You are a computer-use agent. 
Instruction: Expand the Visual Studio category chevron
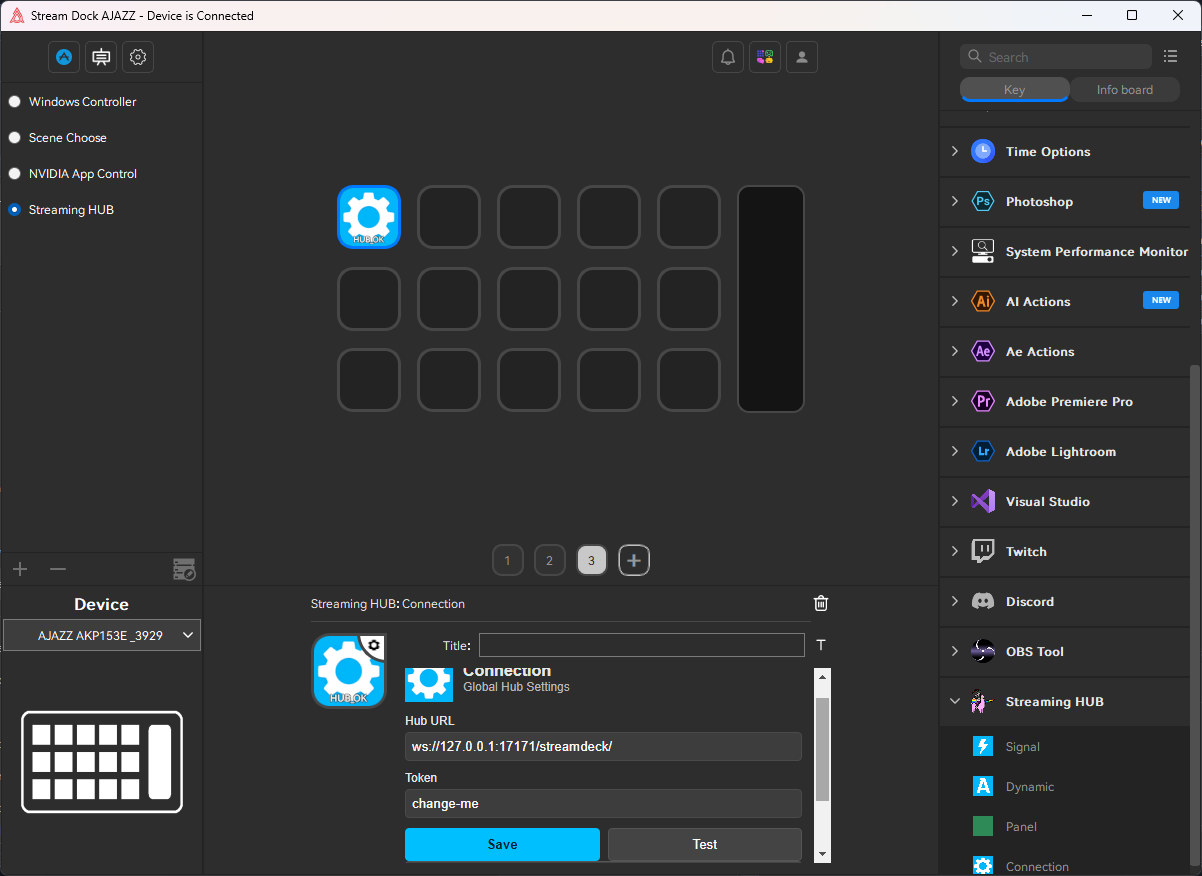[x=954, y=501]
